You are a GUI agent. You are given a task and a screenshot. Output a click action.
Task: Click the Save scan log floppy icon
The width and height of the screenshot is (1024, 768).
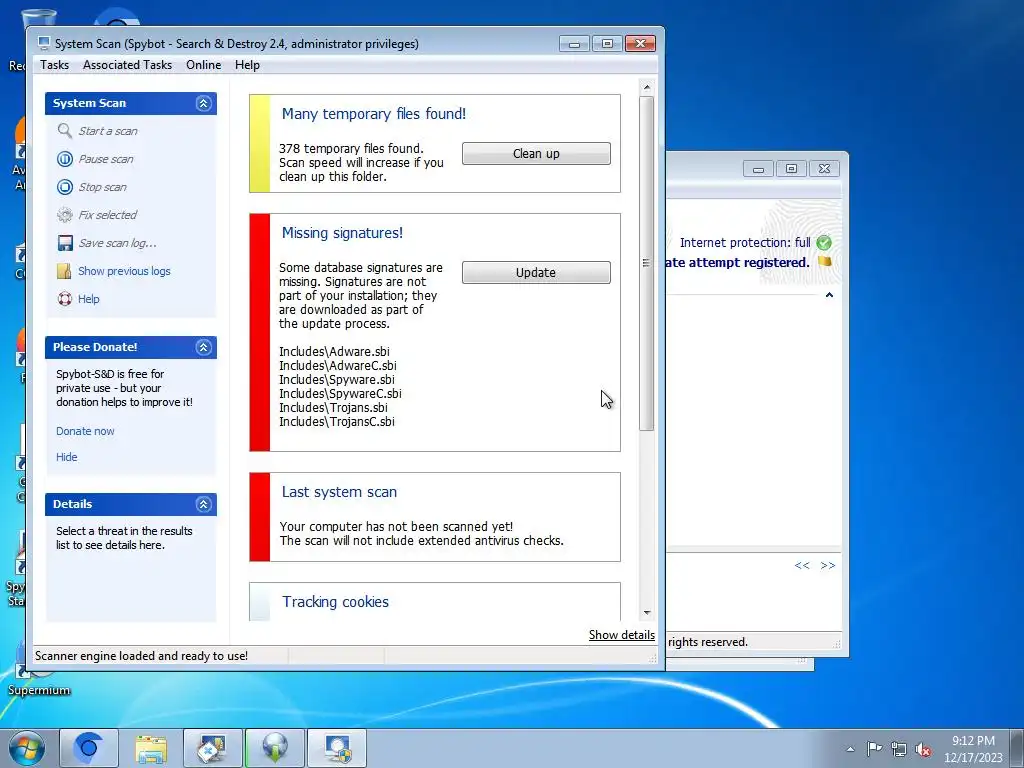(65, 243)
